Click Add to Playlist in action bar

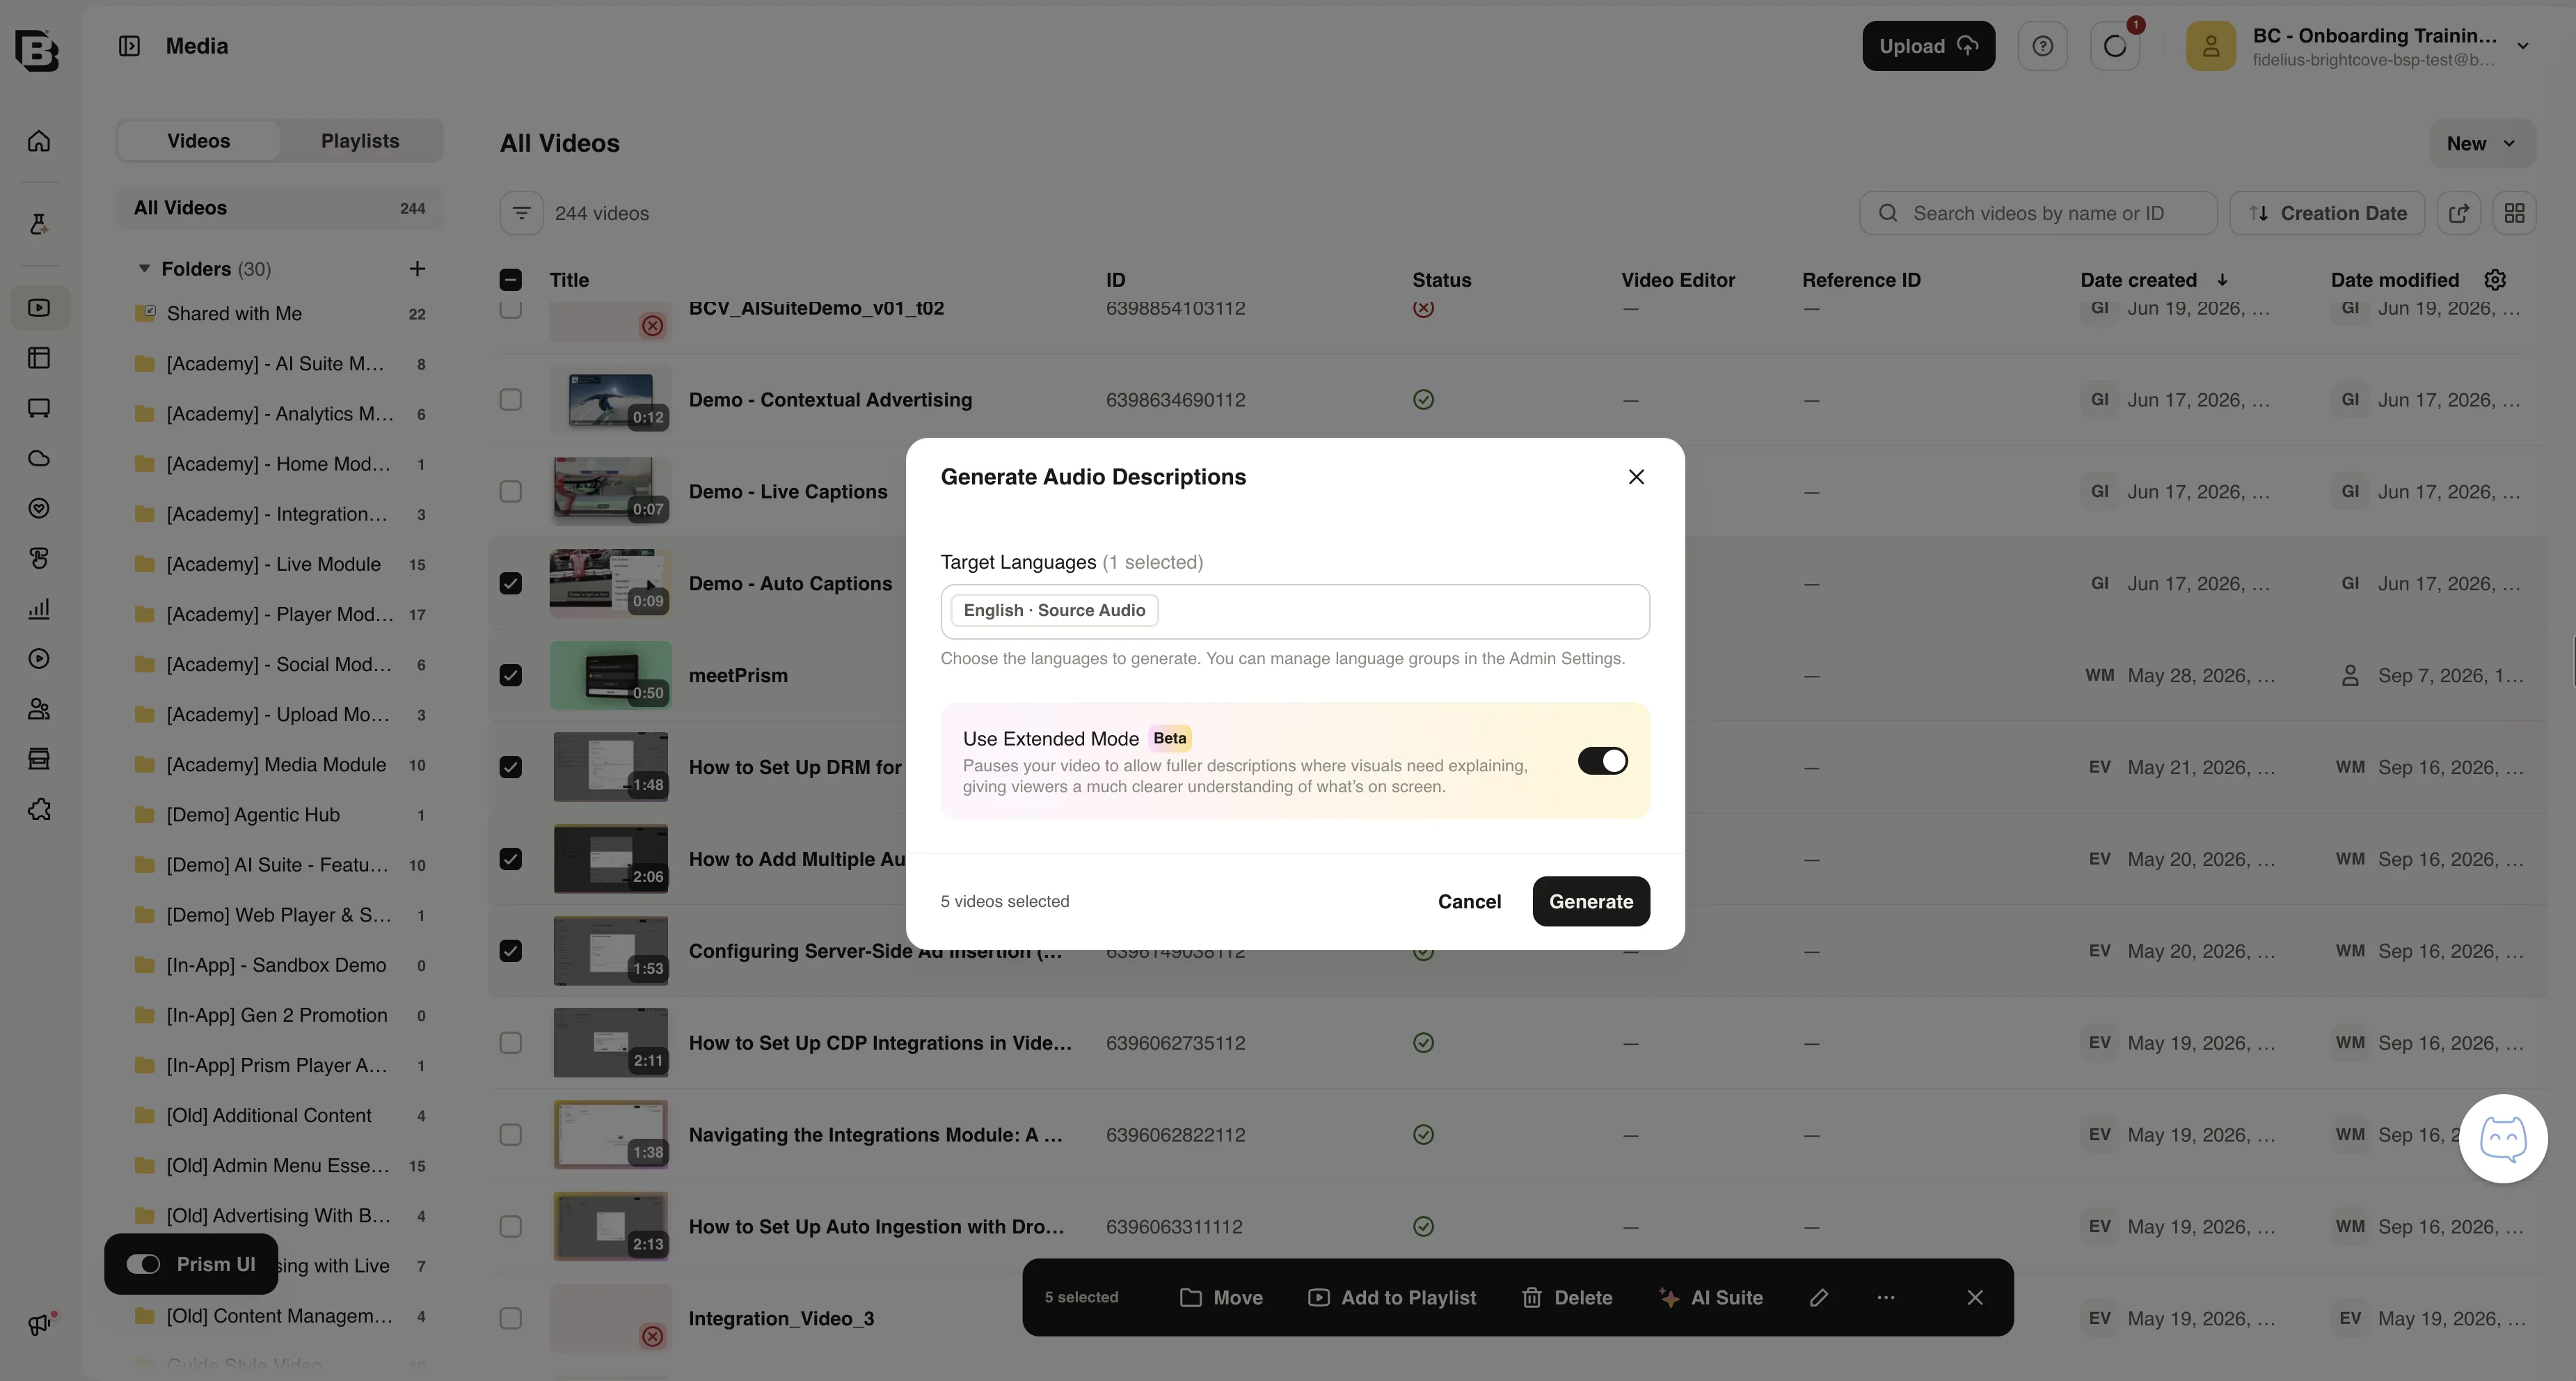(1392, 1297)
